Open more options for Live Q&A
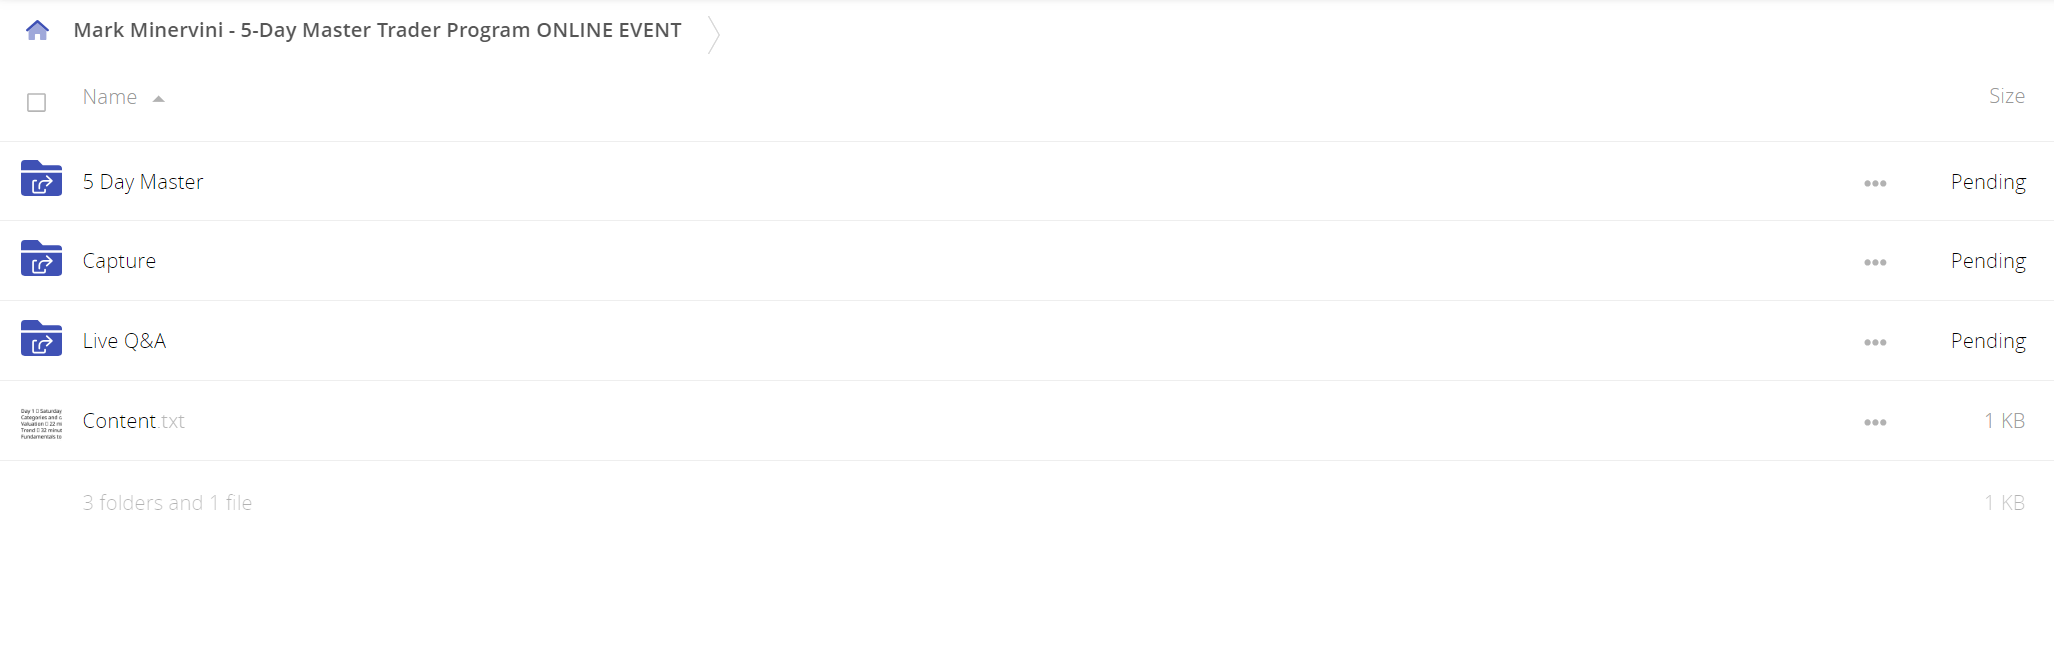Image resolution: width=2054 pixels, height=670 pixels. click(1875, 342)
